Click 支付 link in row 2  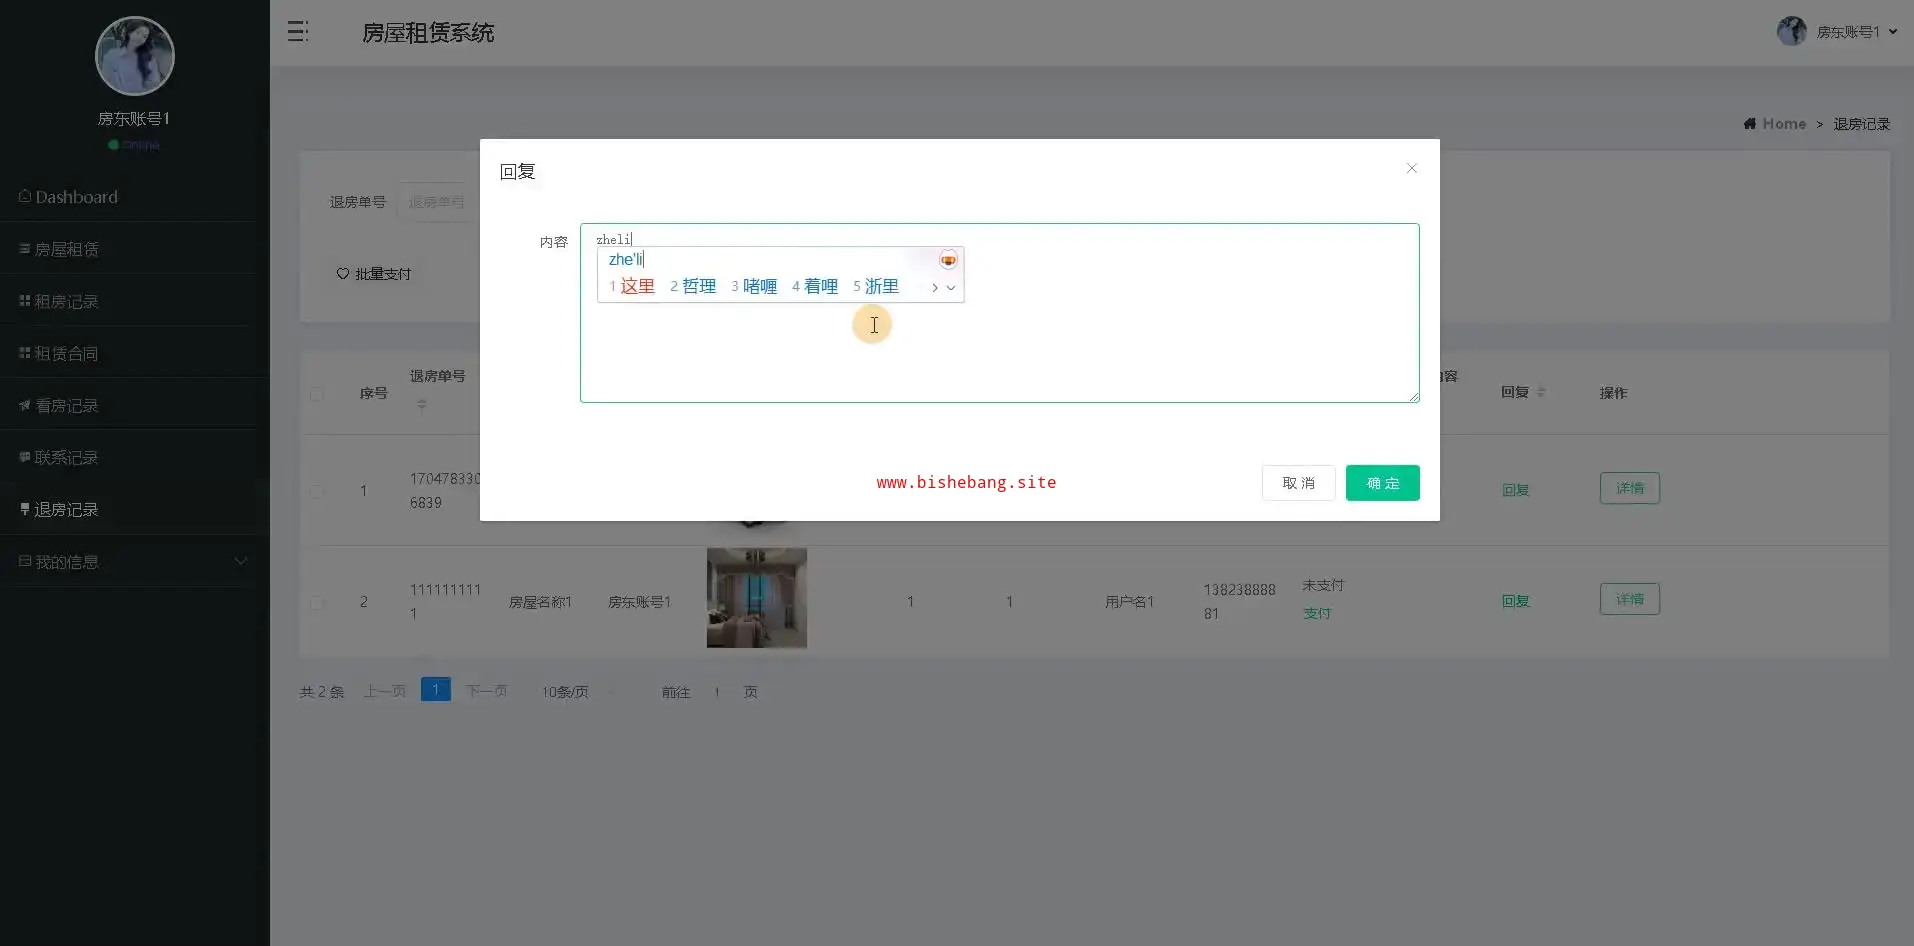click(x=1316, y=613)
